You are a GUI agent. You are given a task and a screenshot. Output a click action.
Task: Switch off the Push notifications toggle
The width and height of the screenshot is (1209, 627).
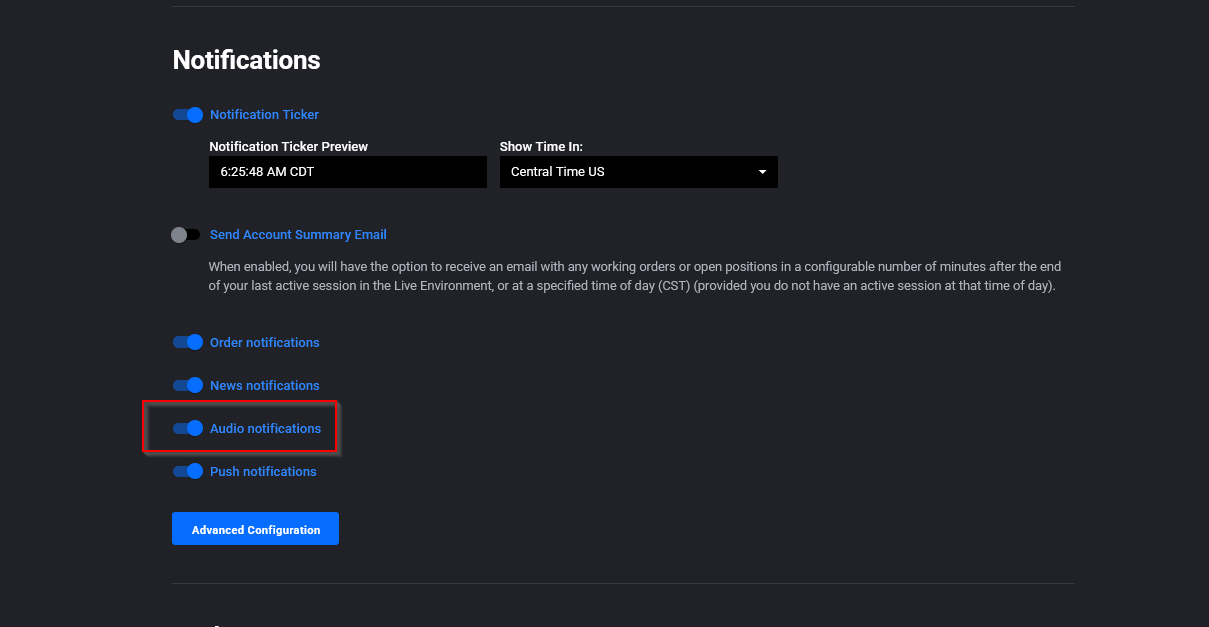(x=187, y=471)
